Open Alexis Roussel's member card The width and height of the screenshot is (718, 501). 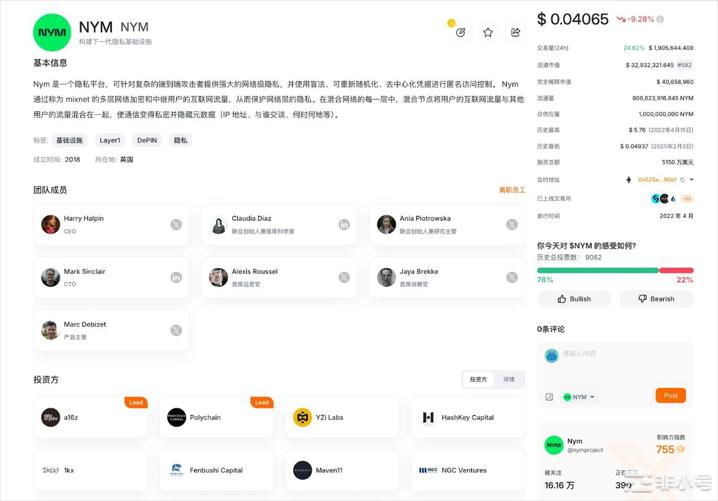point(279,278)
